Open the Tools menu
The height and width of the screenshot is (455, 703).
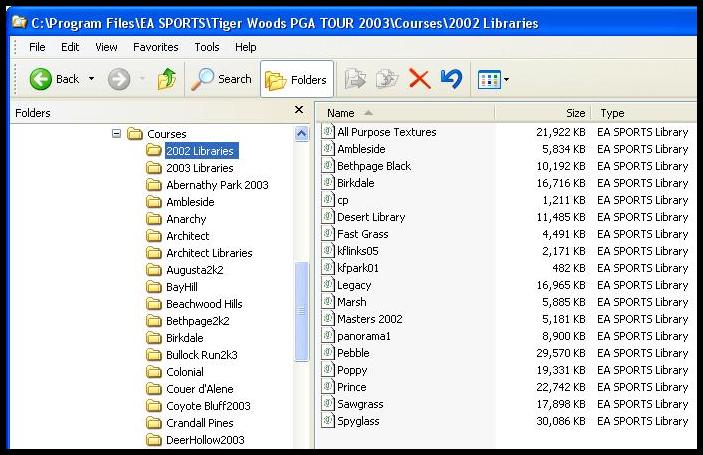[x=207, y=47]
